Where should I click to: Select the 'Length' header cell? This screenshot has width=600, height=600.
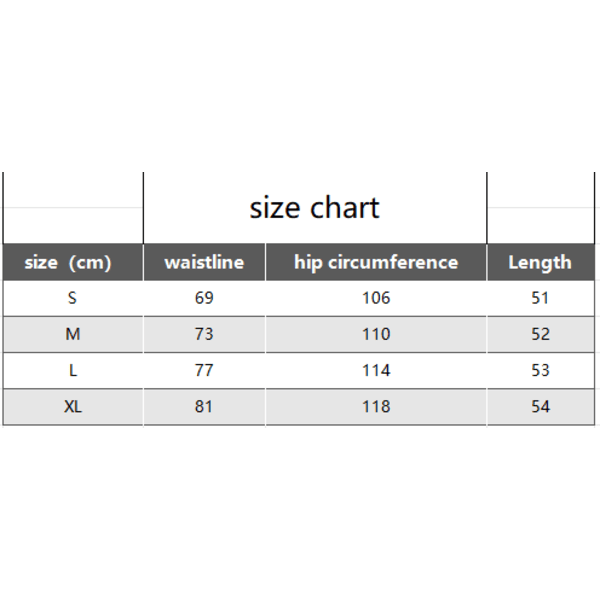coord(541,262)
